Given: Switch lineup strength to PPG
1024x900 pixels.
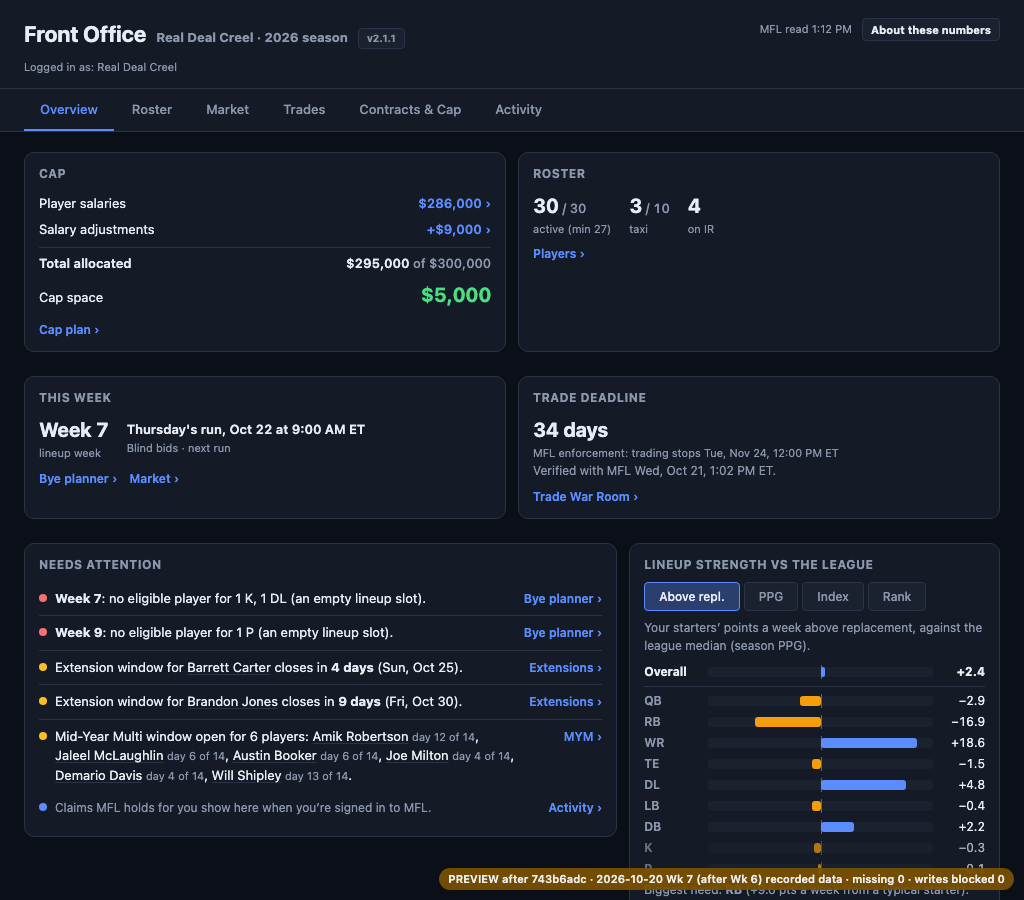Looking at the screenshot, I should pos(771,597).
